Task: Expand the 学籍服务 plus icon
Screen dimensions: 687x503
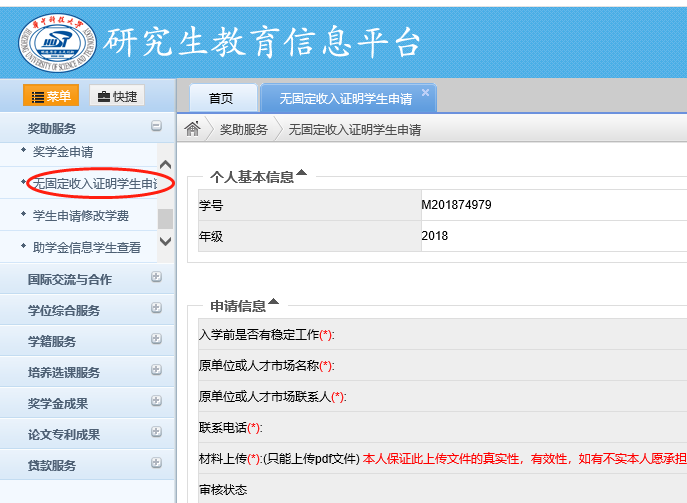Action: click(156, 341)
